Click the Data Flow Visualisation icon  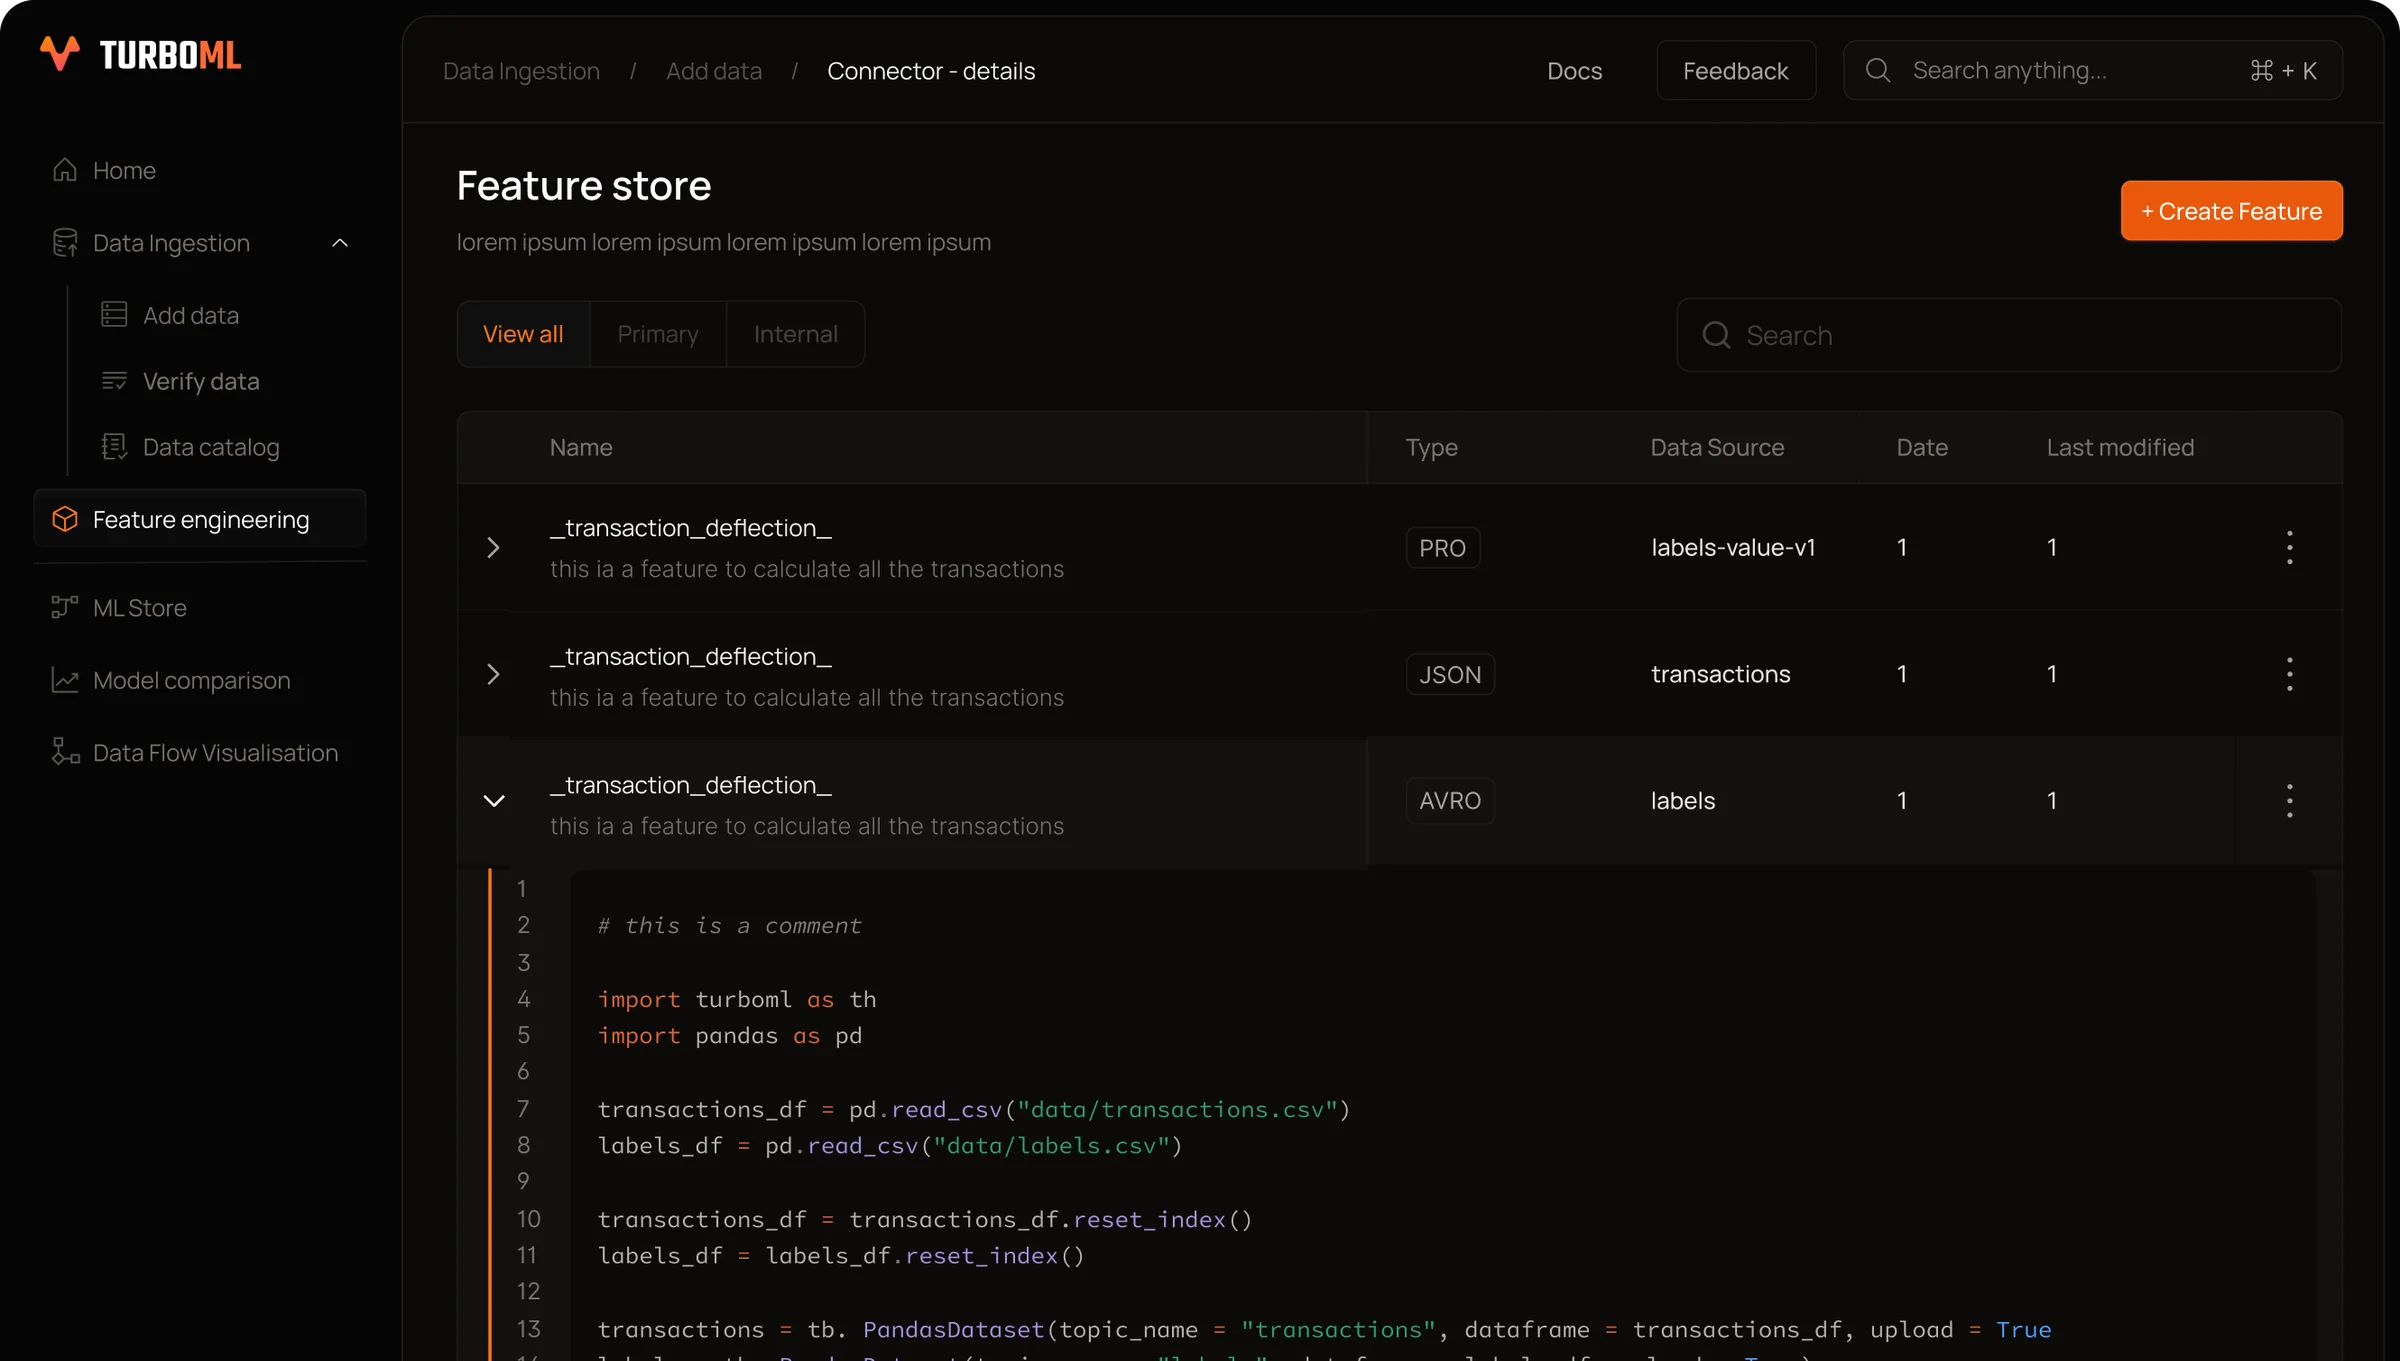pos(65,752)
